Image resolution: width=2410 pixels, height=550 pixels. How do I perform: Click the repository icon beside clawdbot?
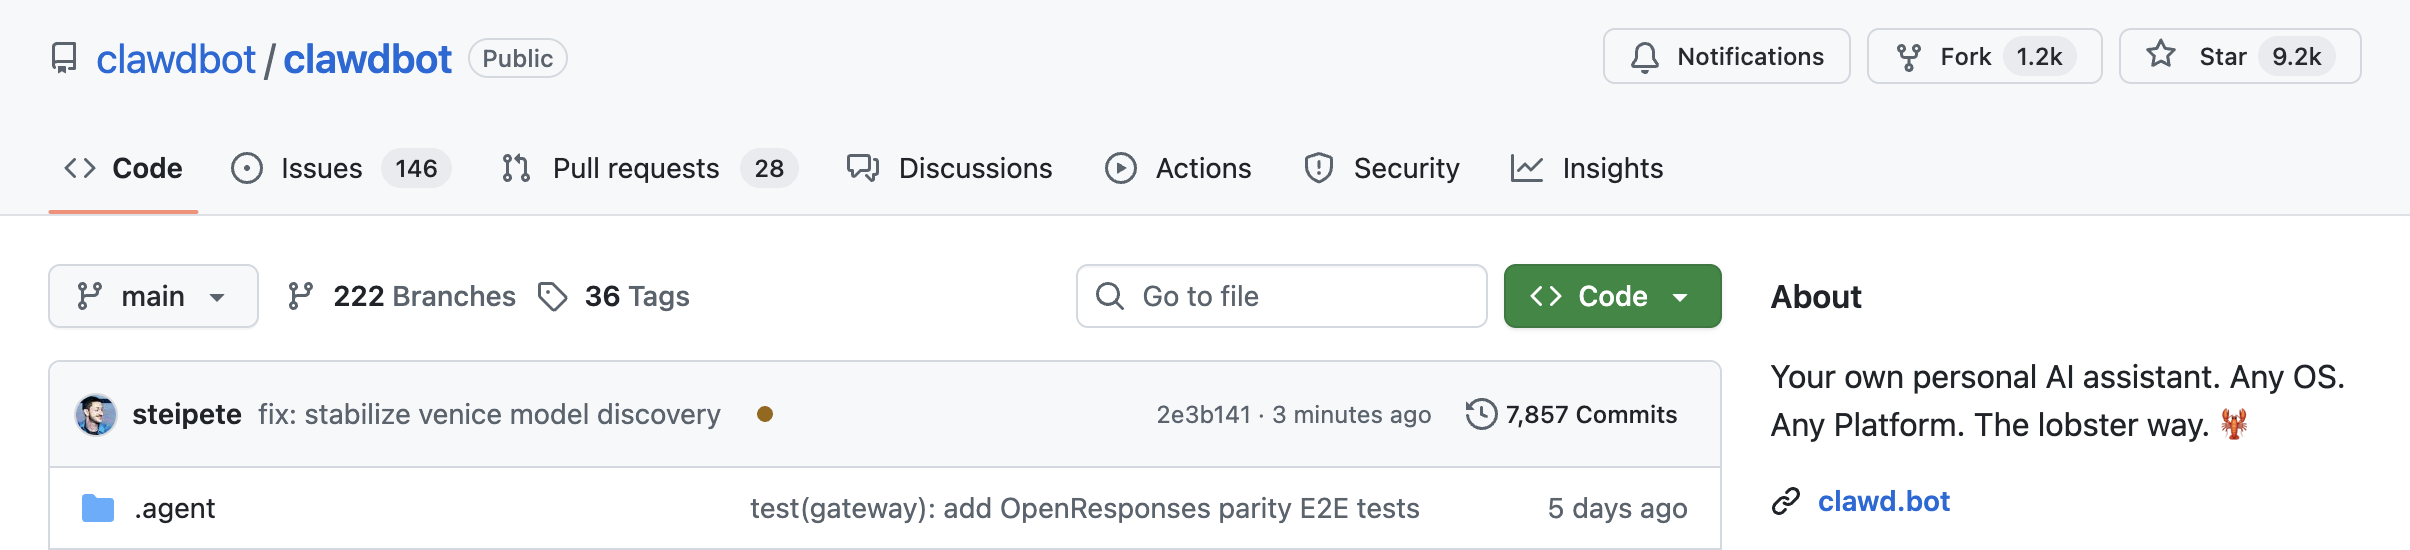[x=64, y=58]
